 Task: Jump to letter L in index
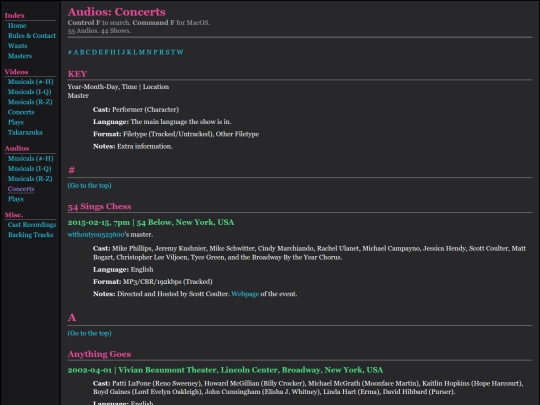135,52
